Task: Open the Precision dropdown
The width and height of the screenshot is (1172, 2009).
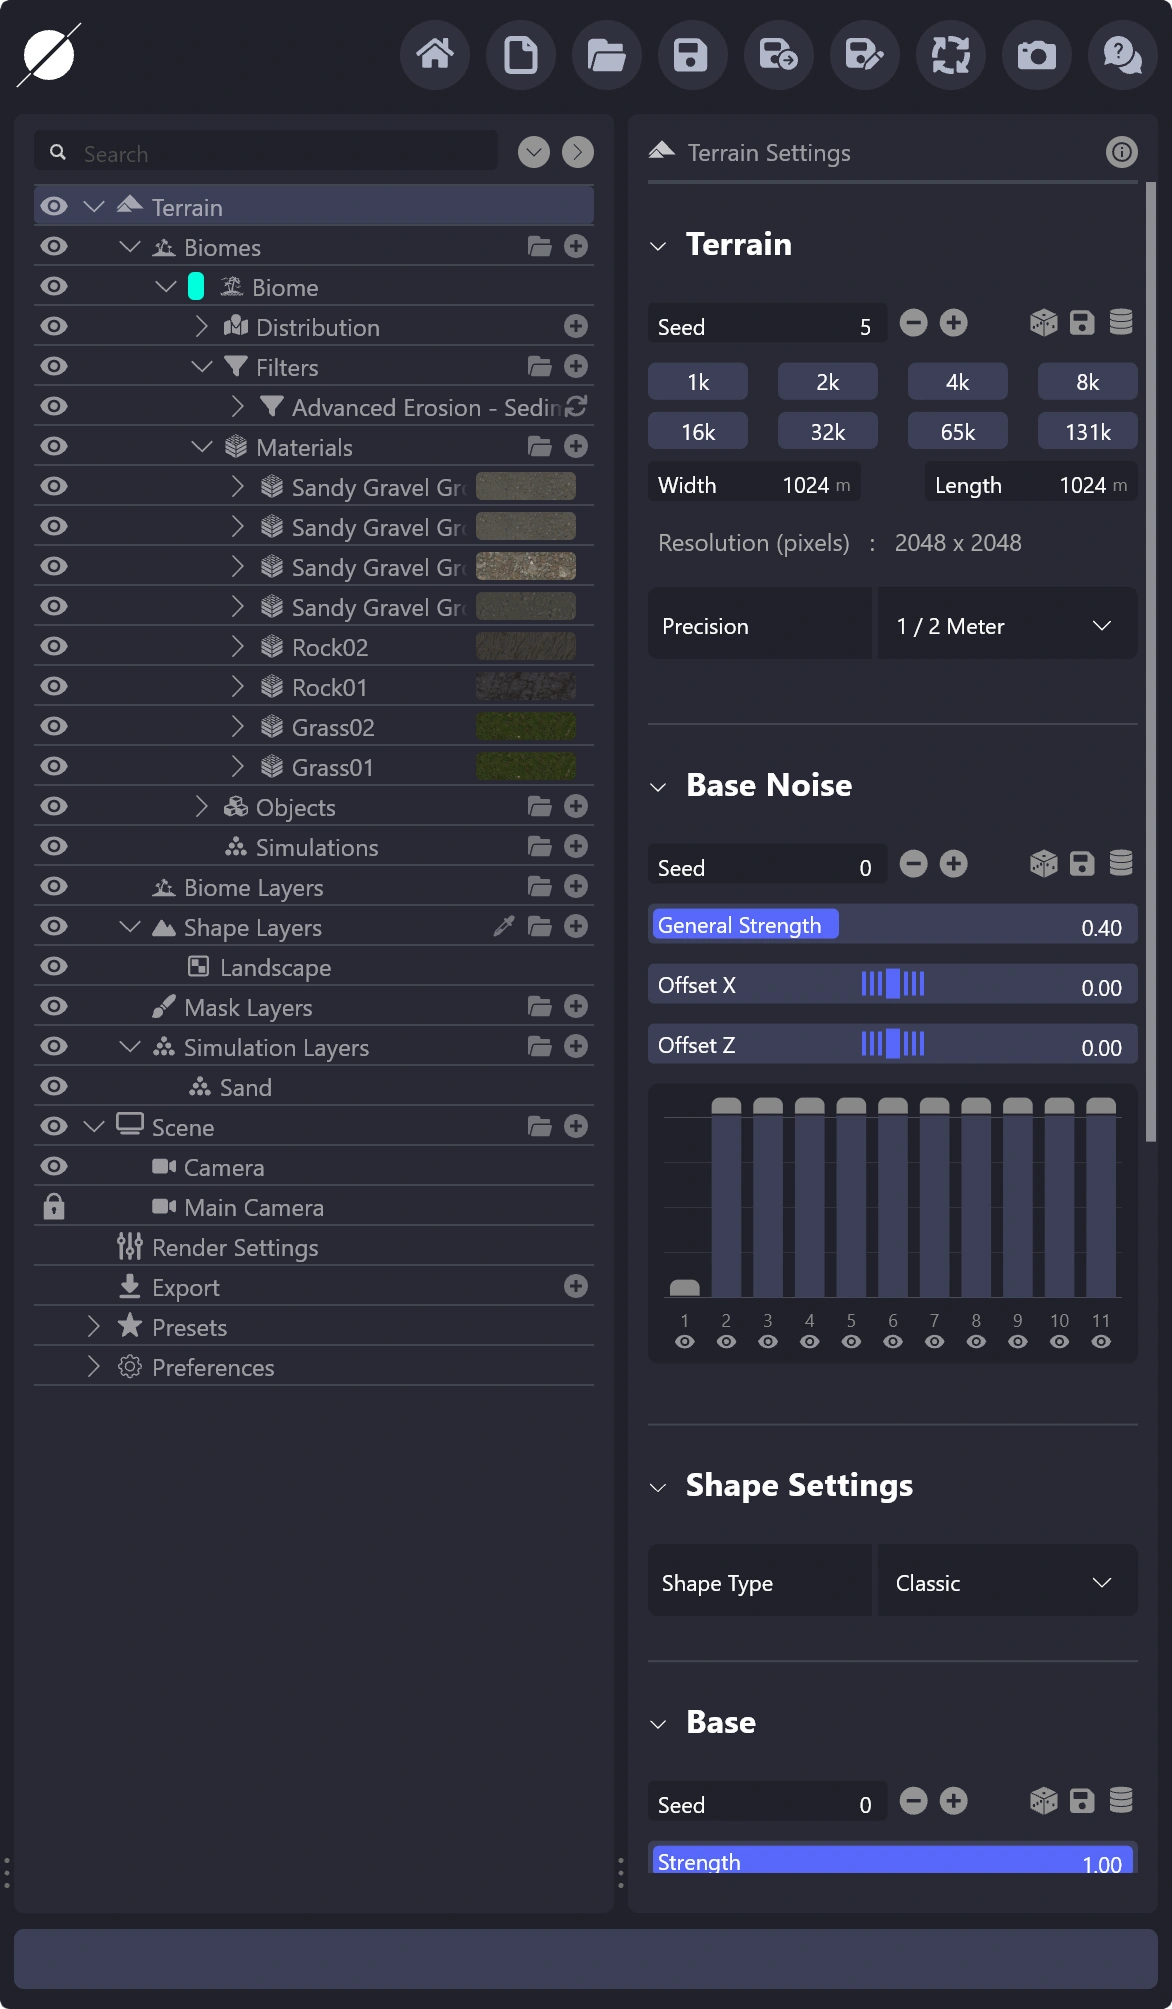Action: [1007, 626]
